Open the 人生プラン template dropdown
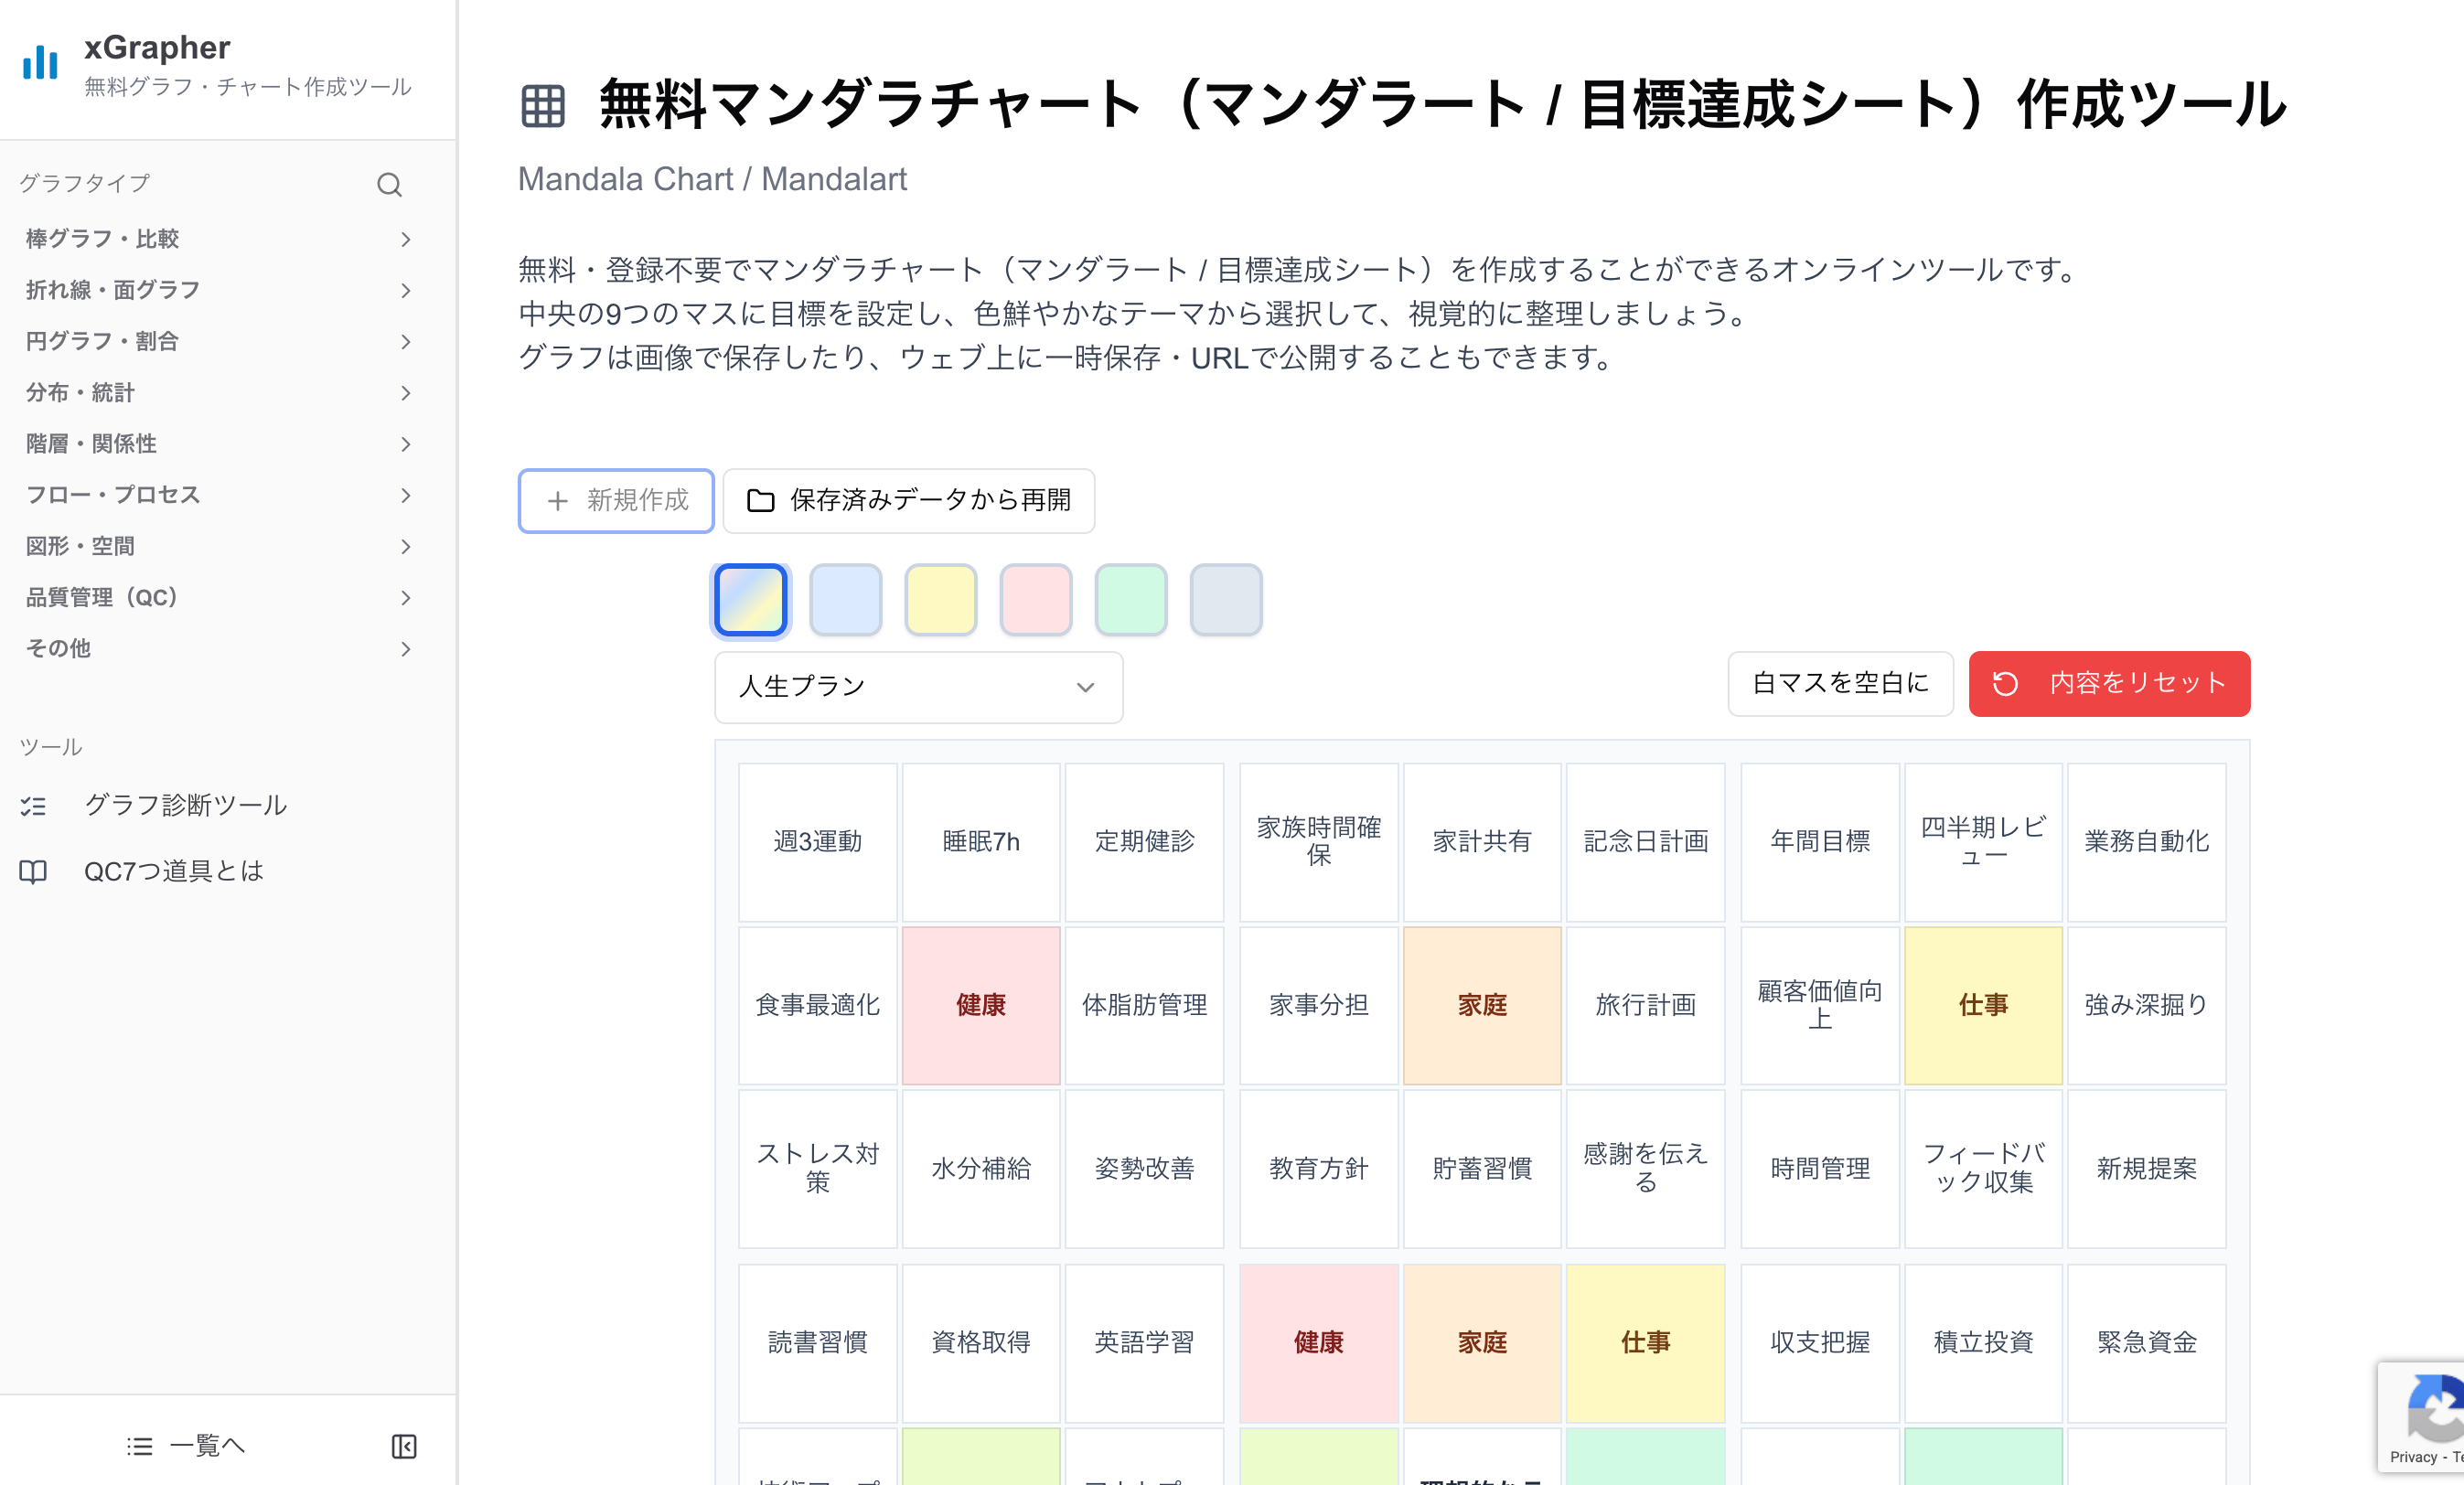 click(918, 687)
